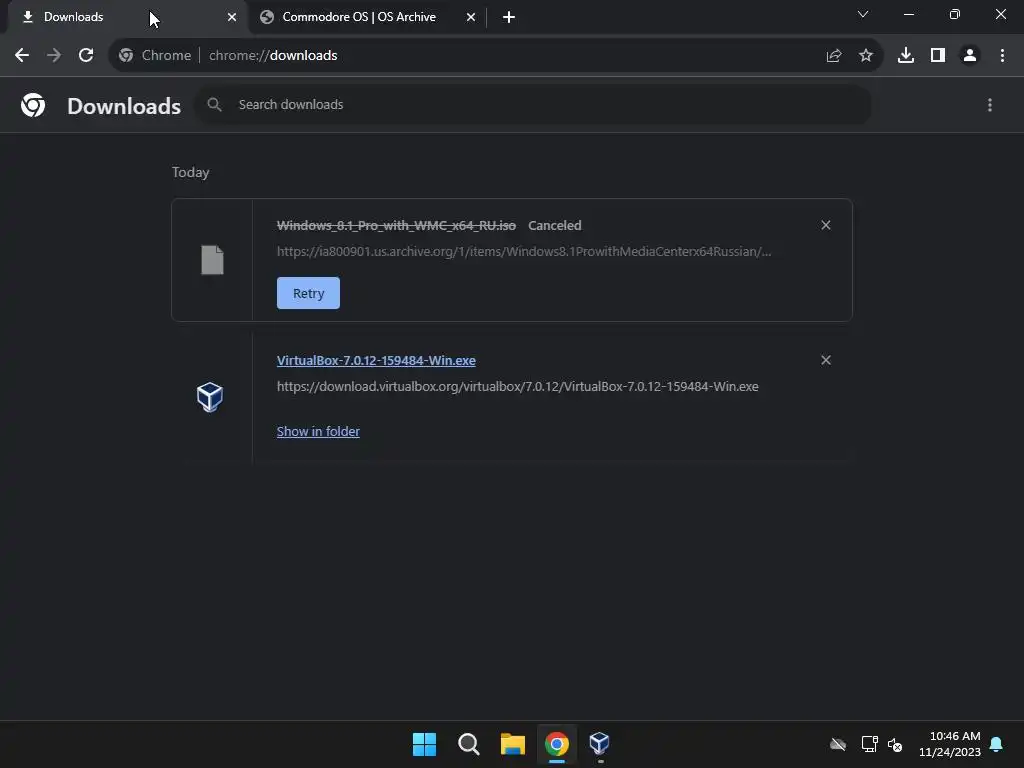Retry the canceled Windows 8.1 download
Image resolution: width=1024 pixels, height=768 pixels.
[x=308, y=293]
